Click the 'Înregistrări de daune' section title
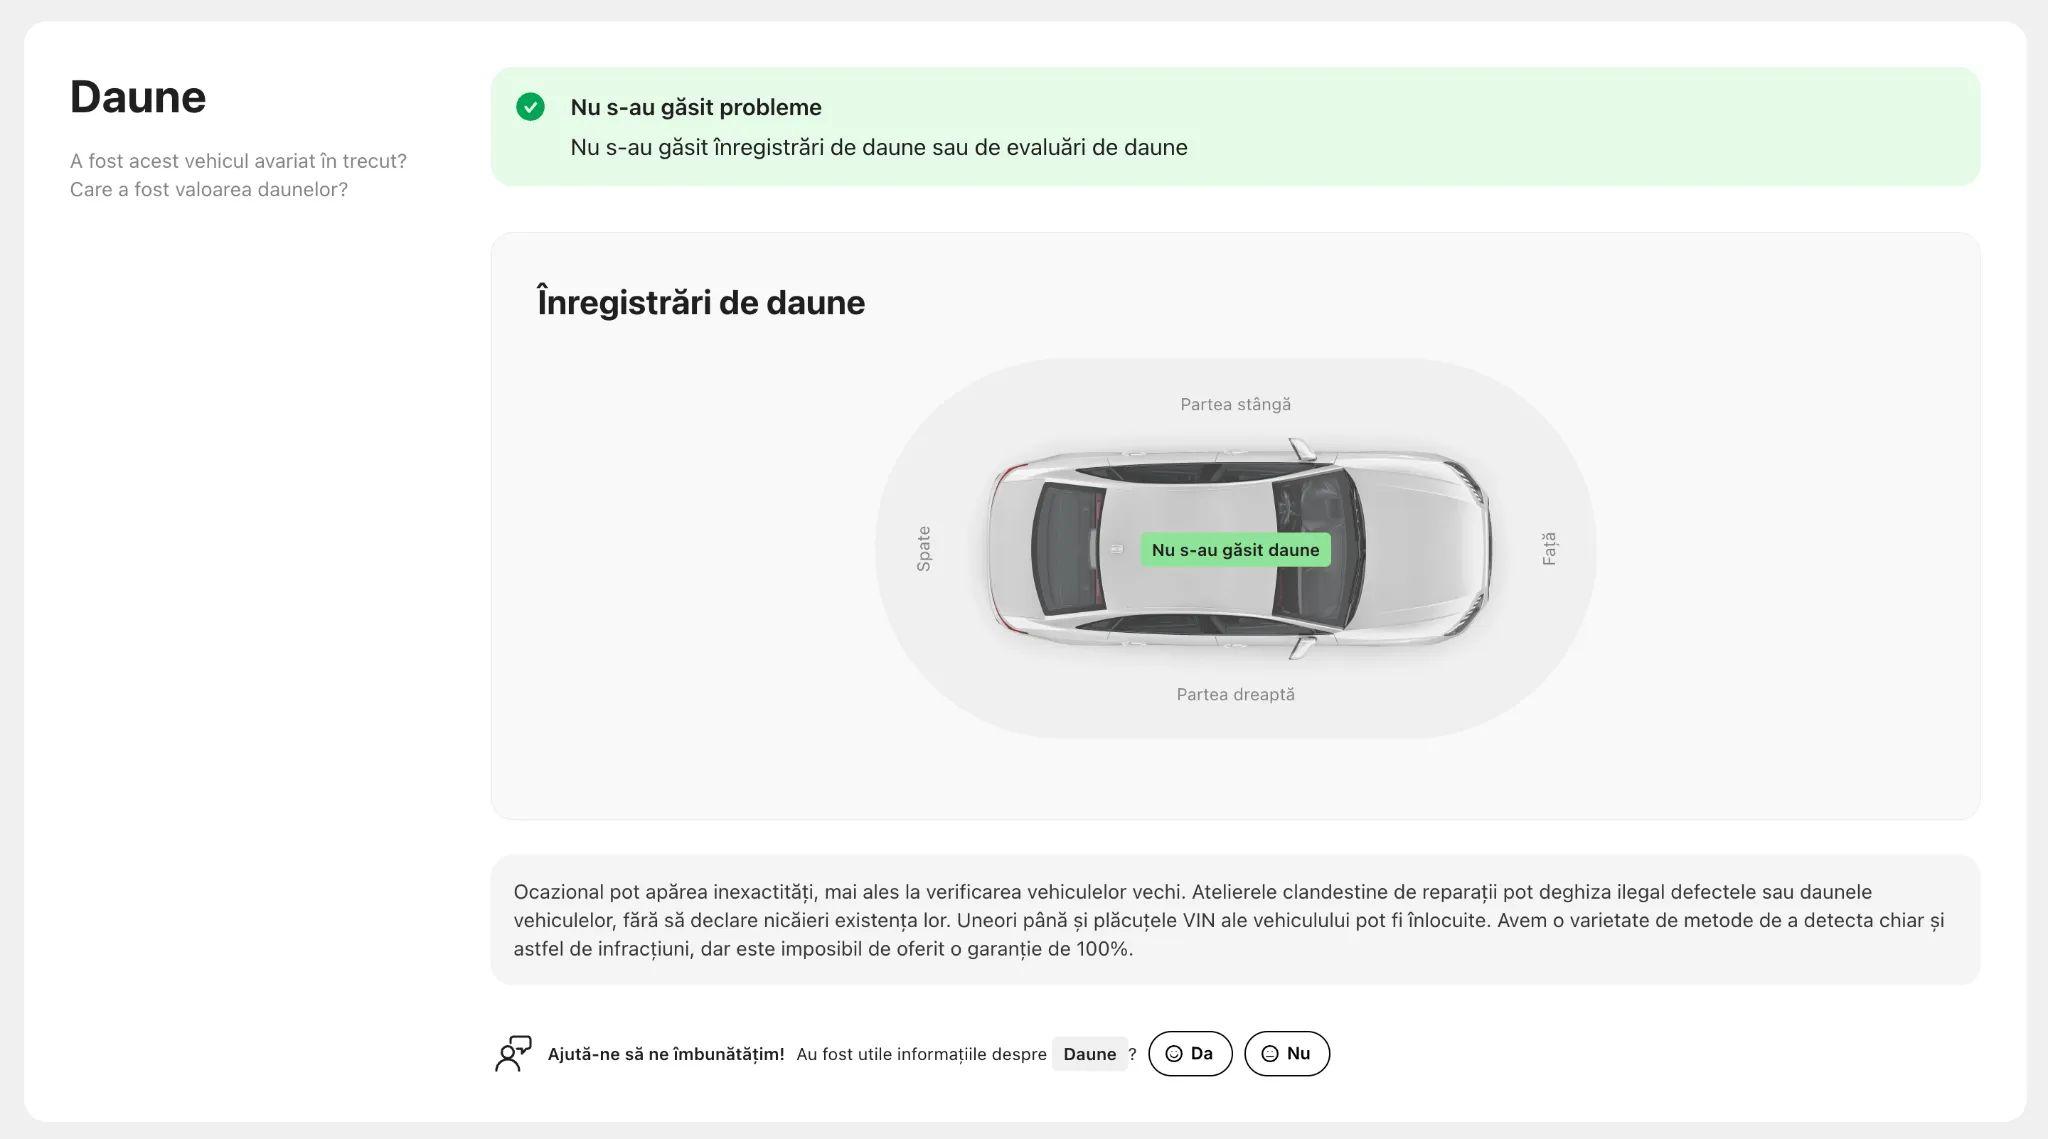The width and height of the screenshot is (2048, 1139). [700, 302]
